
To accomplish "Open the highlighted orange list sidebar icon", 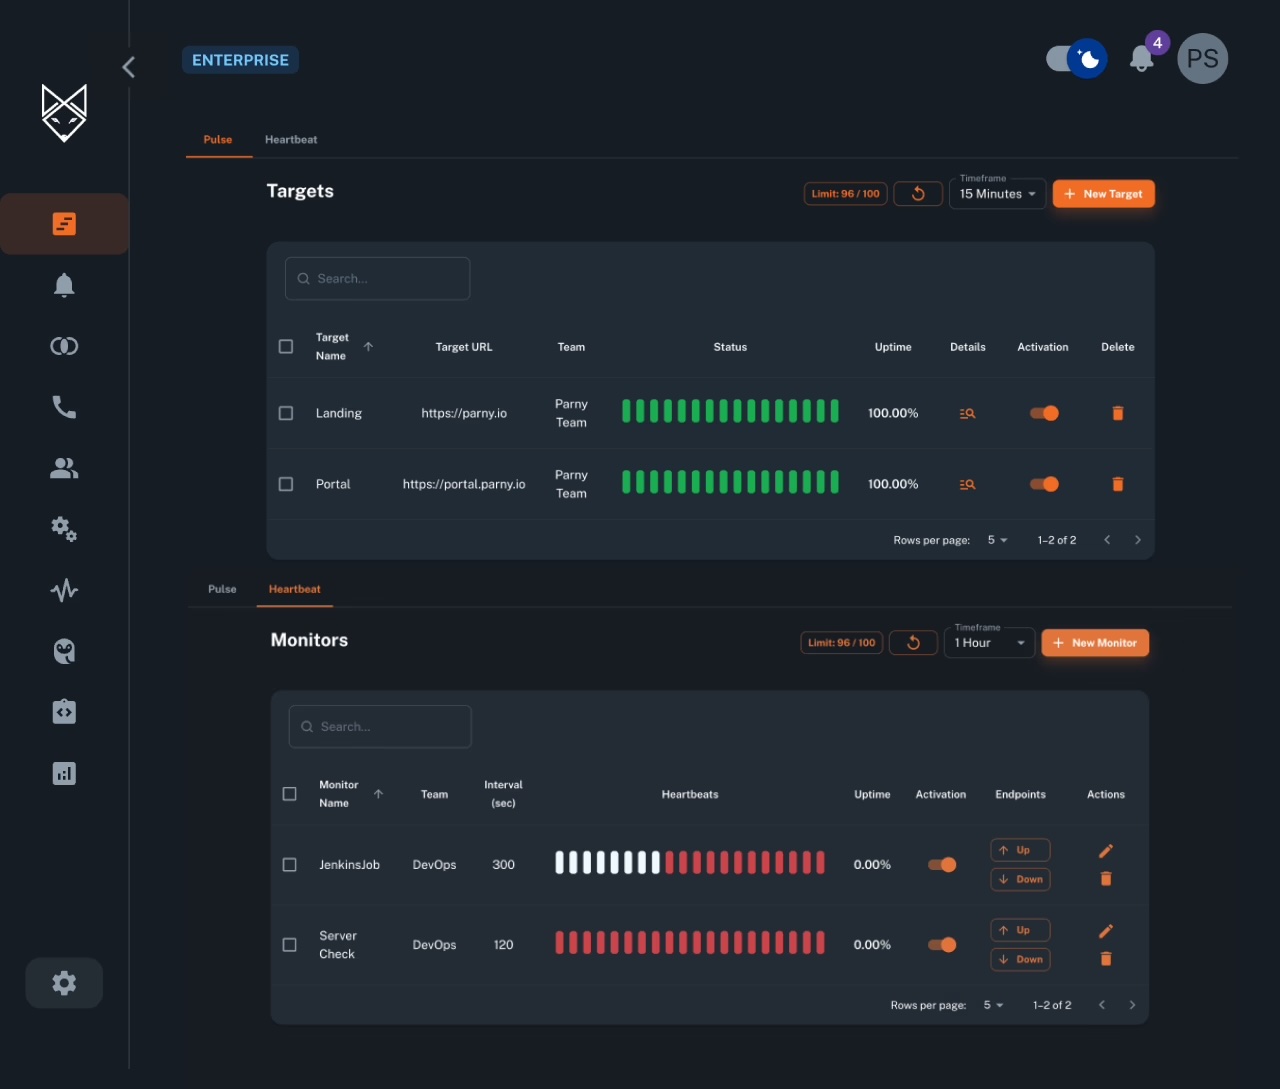I will [64, 224].
